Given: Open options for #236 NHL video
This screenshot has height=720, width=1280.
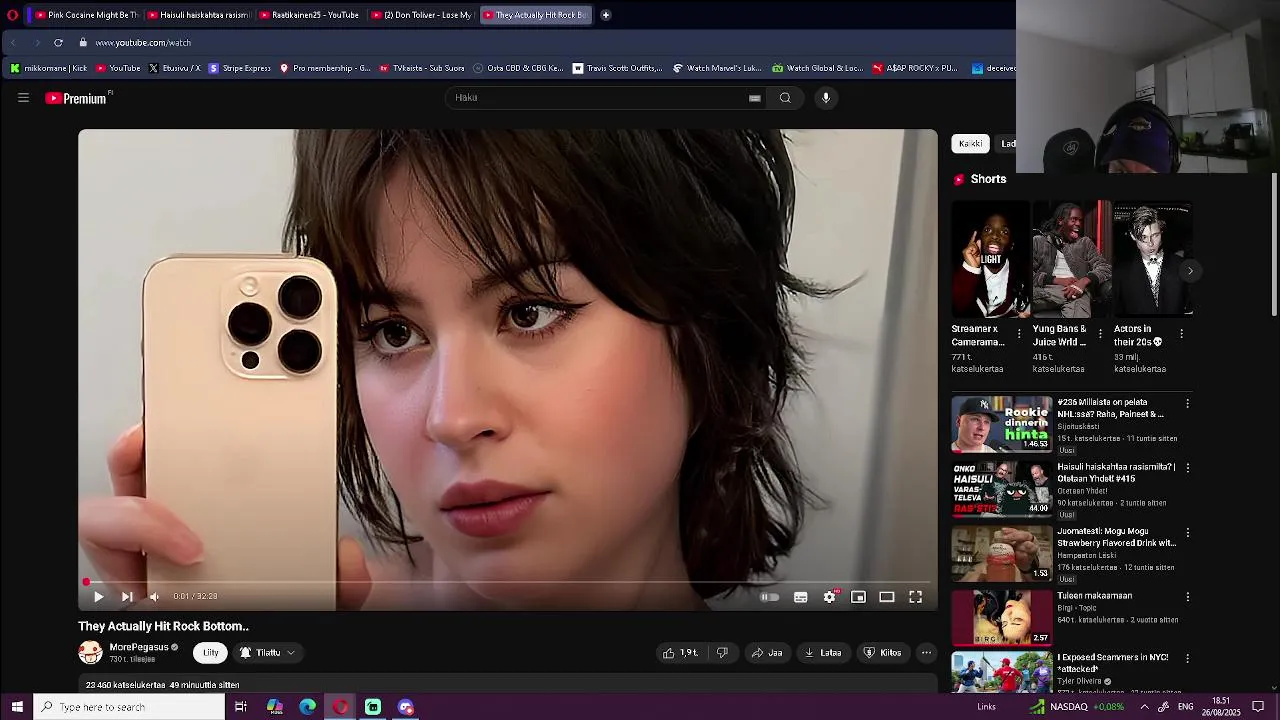Looking at the screenshot, I should tap(1187, 404).
